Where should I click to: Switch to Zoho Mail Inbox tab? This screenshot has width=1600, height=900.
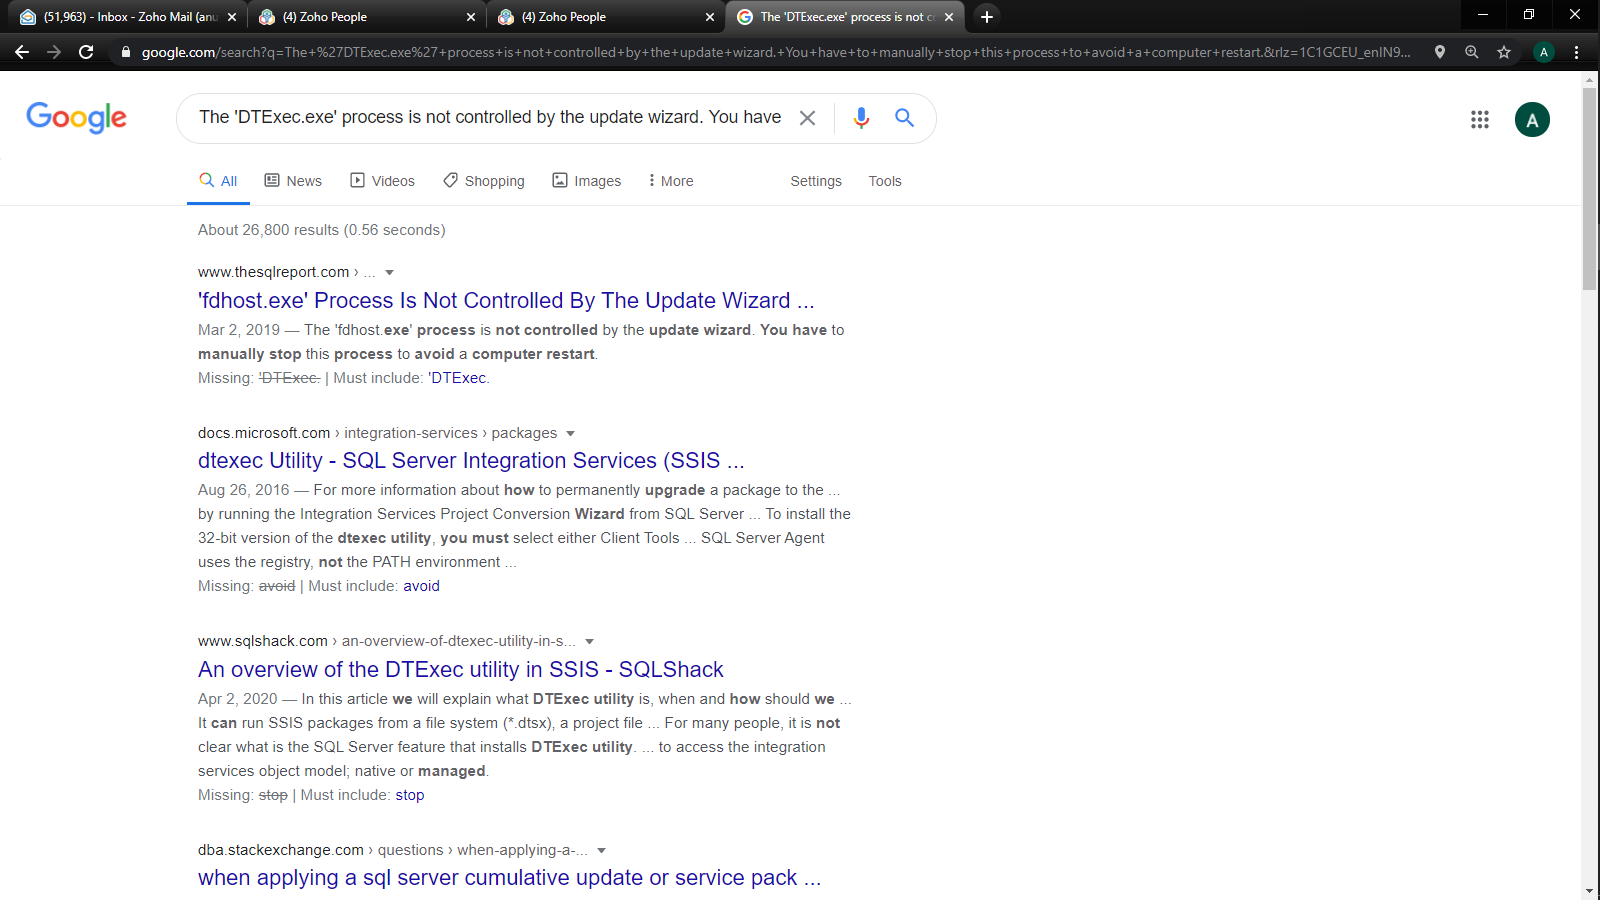point(125,17)
